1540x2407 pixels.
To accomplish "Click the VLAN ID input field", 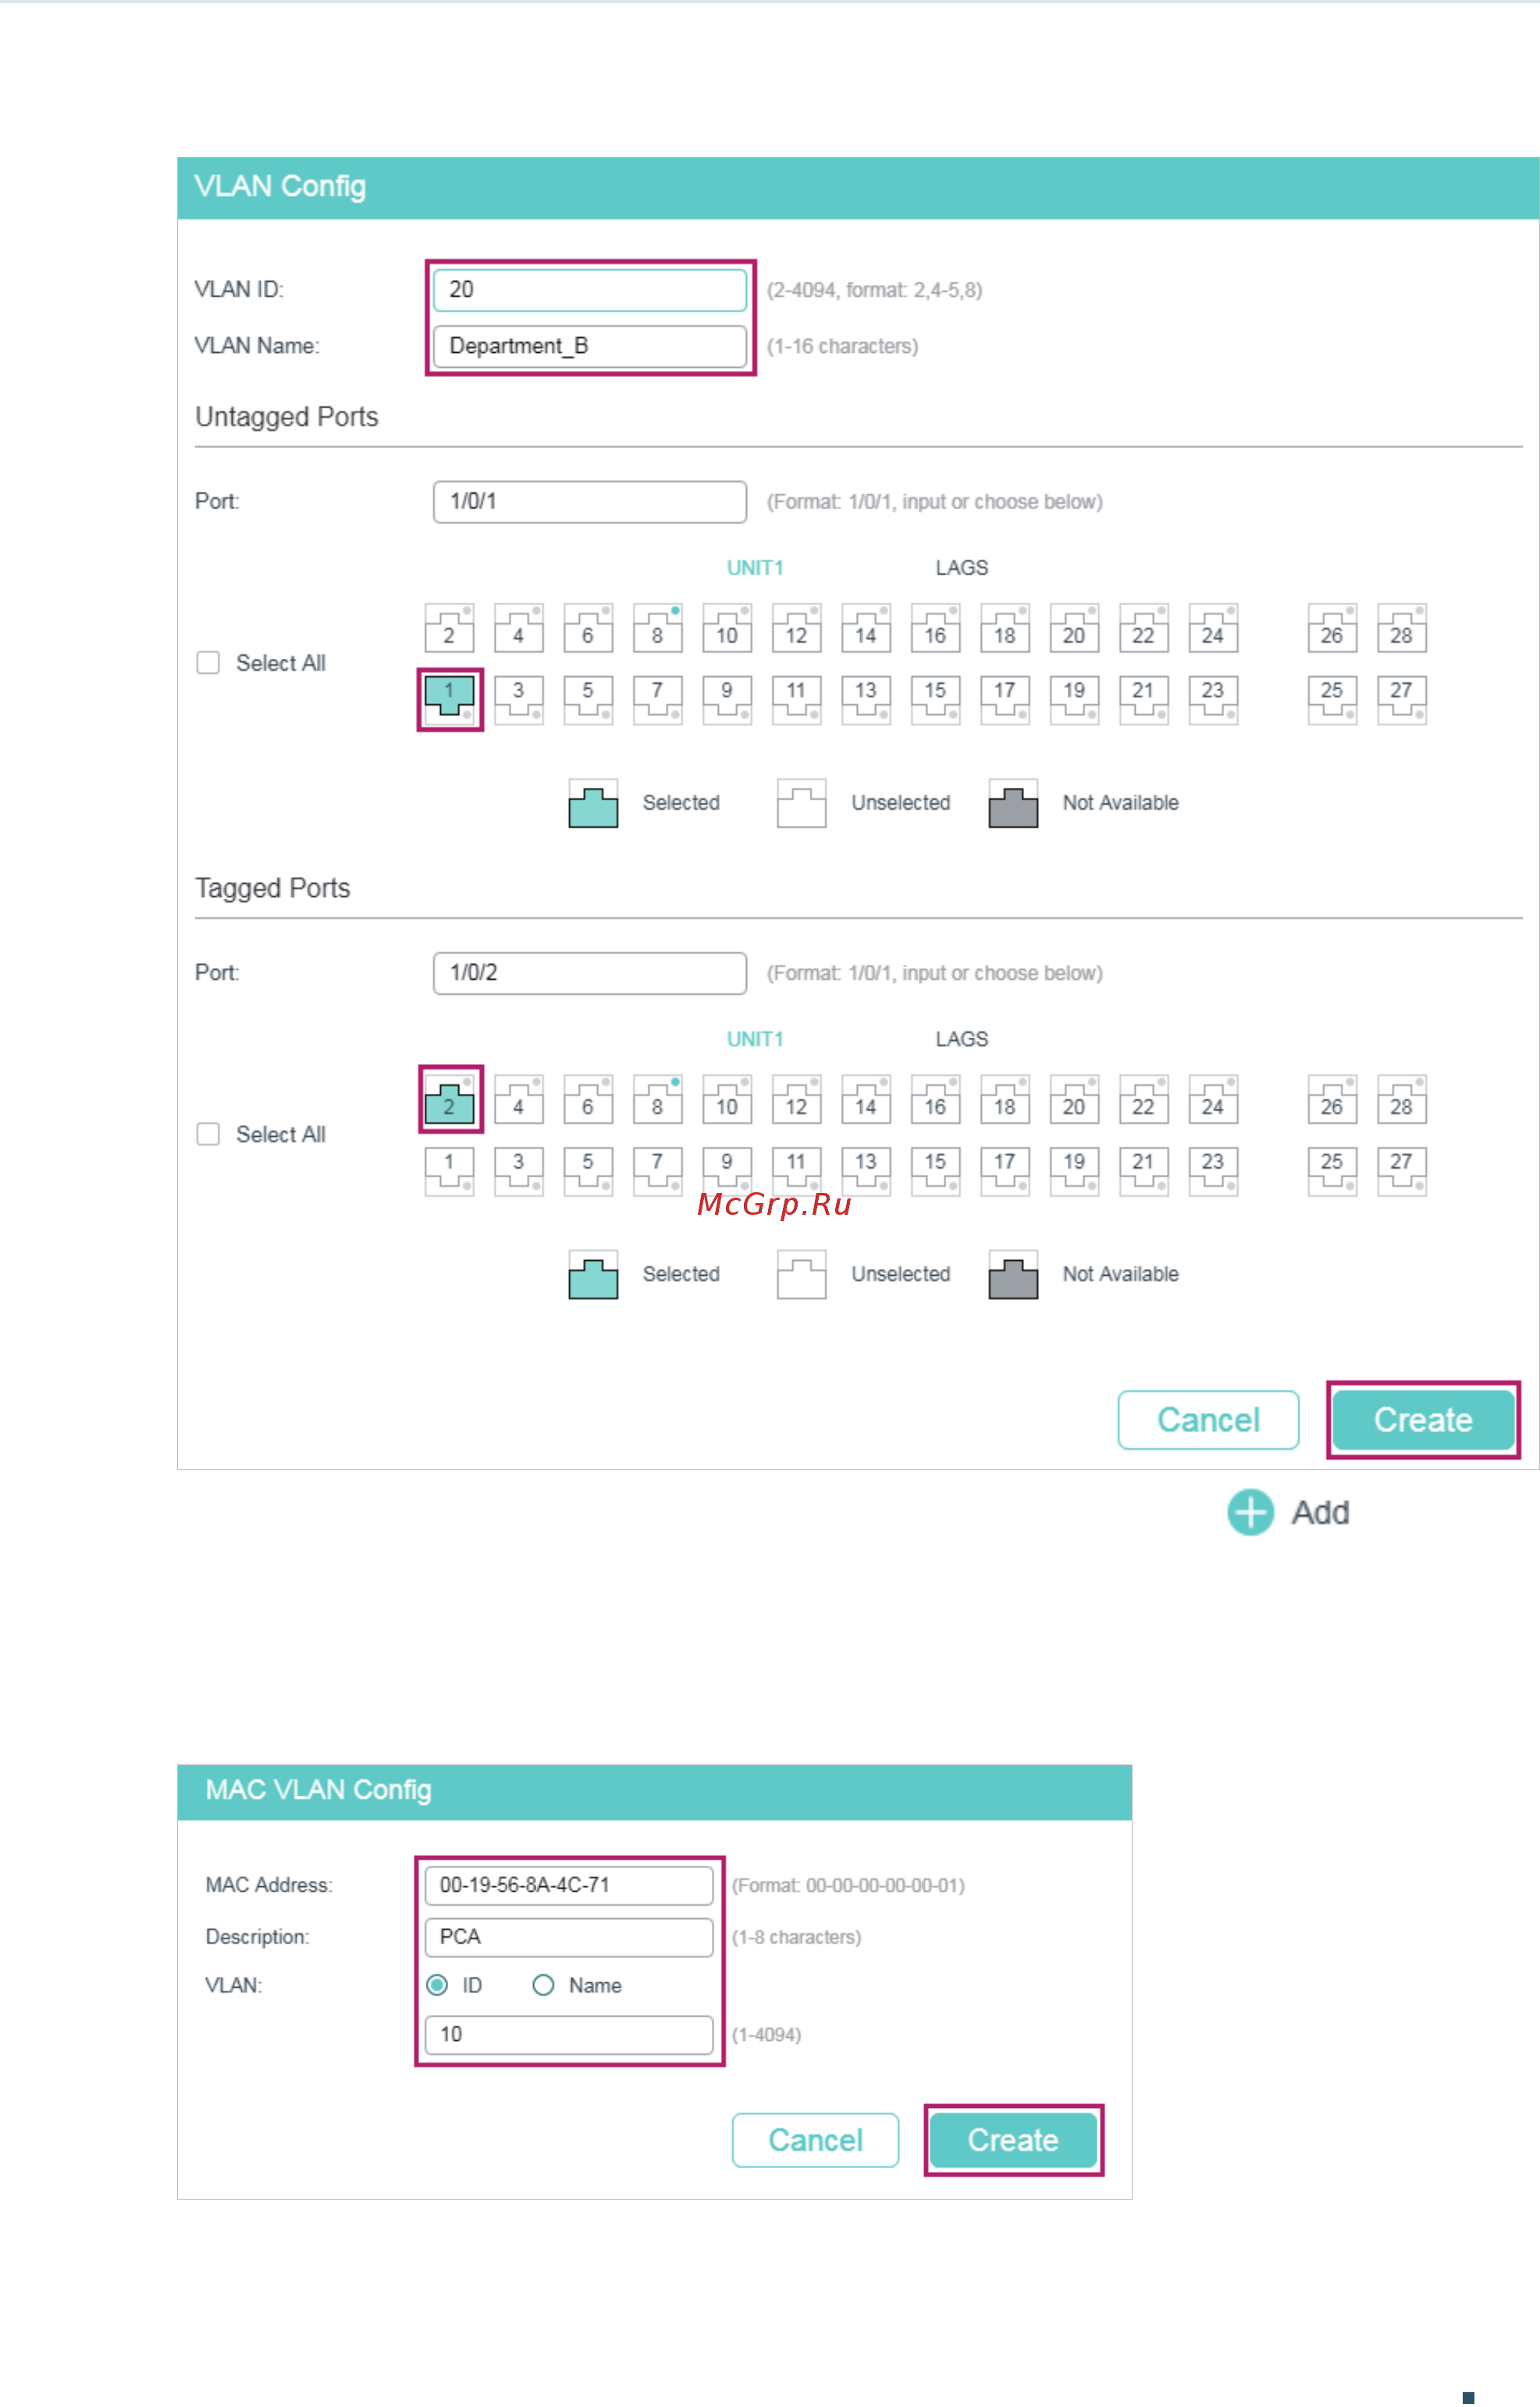I will pos(590,290).
